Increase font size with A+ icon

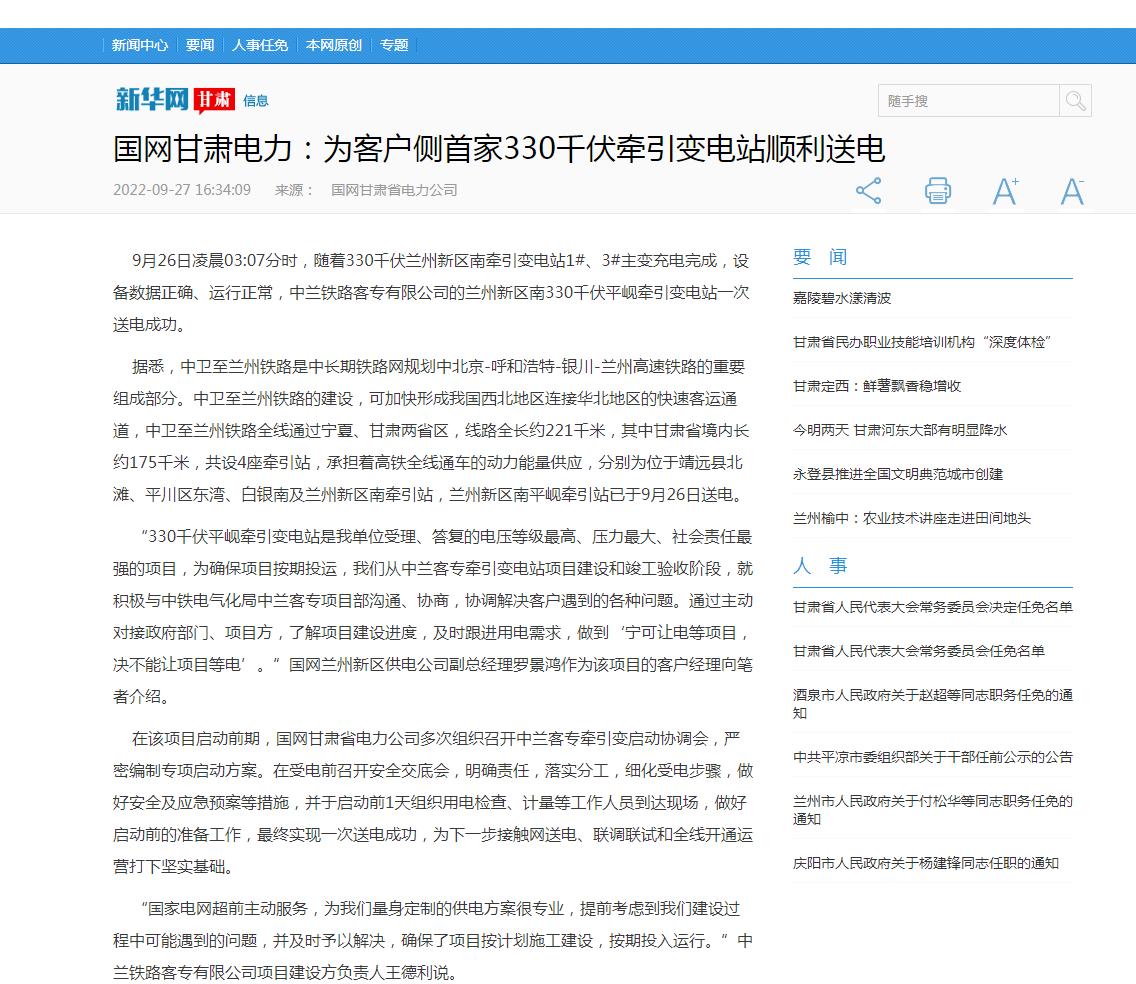click(1005, 191)
